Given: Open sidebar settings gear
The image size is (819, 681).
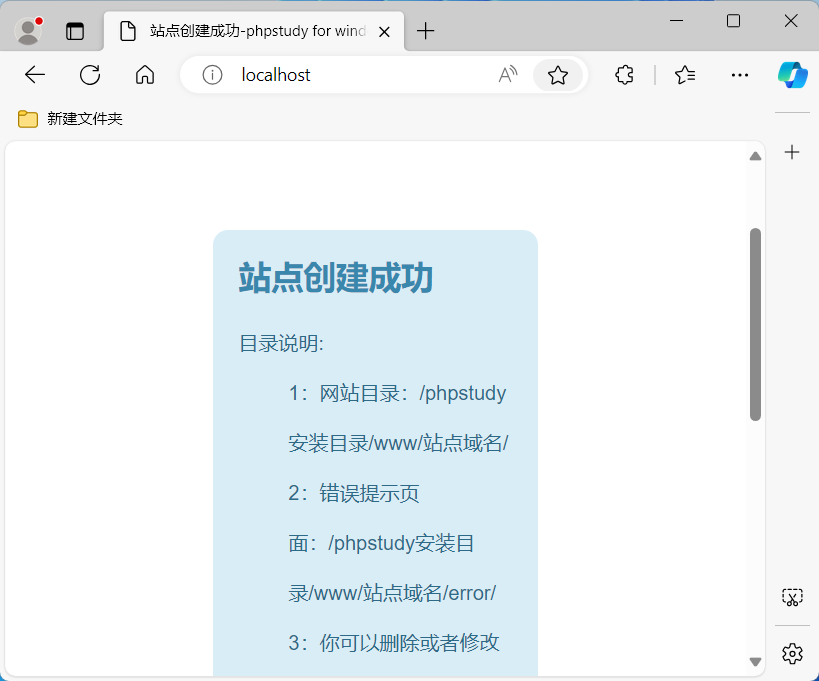Looking at the screenshot, I should (792, 653).
